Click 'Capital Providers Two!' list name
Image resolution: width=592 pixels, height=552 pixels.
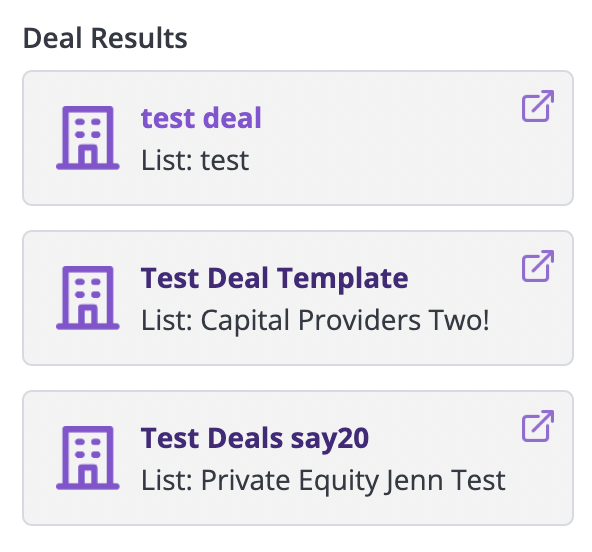[345, 321]
